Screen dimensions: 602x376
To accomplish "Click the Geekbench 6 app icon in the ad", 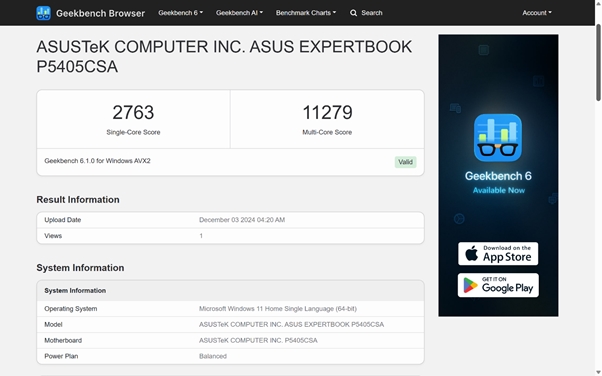I will tap(498, 137).
